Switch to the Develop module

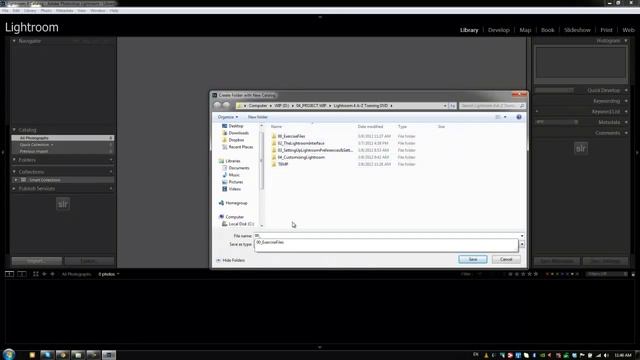tap(499, 30)
